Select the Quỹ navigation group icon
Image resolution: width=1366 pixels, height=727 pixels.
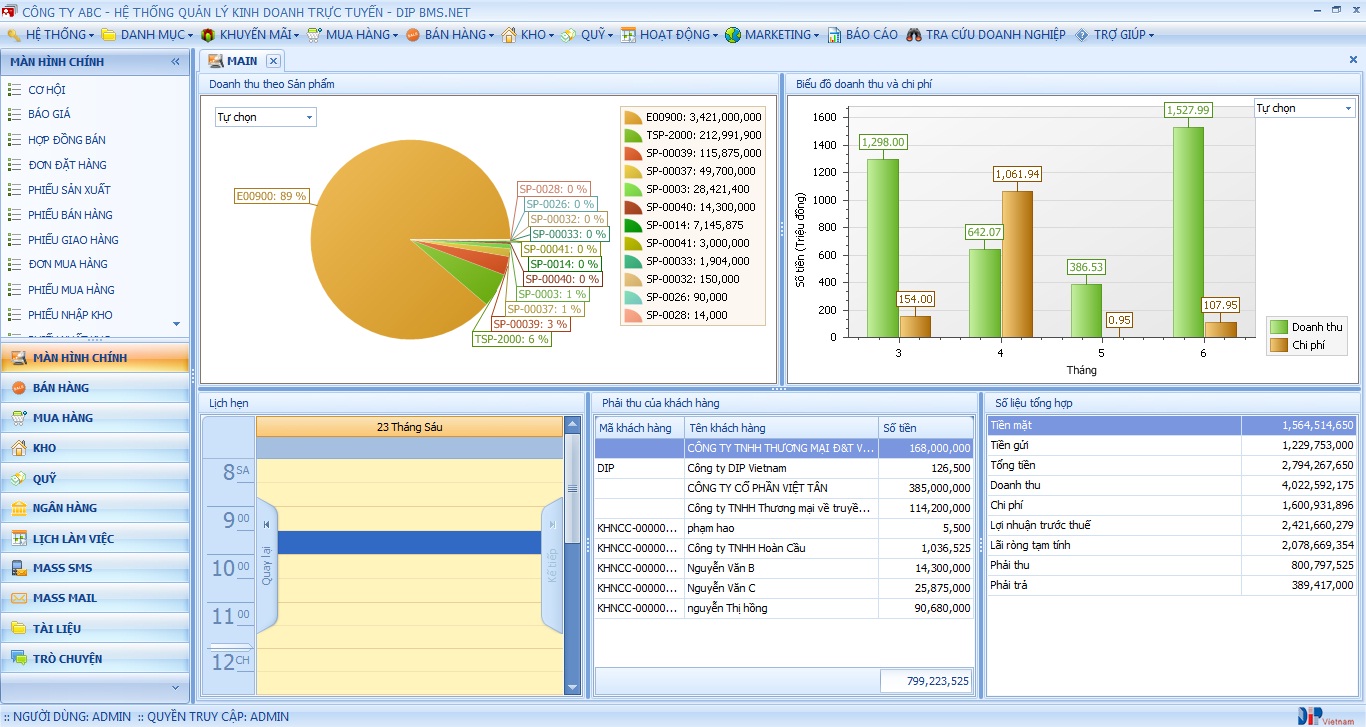pyautogui.click(x=18, y=479)
